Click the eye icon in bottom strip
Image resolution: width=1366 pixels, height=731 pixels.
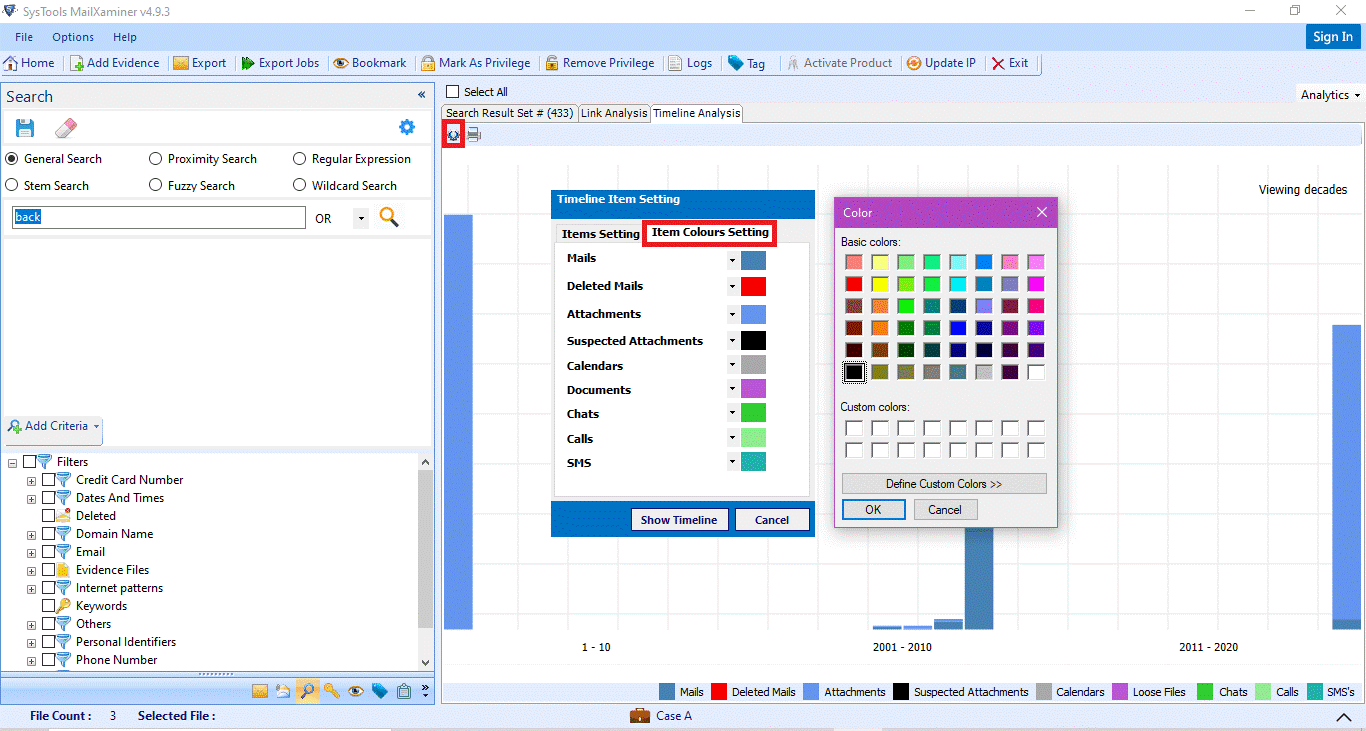tap(355, 691)
